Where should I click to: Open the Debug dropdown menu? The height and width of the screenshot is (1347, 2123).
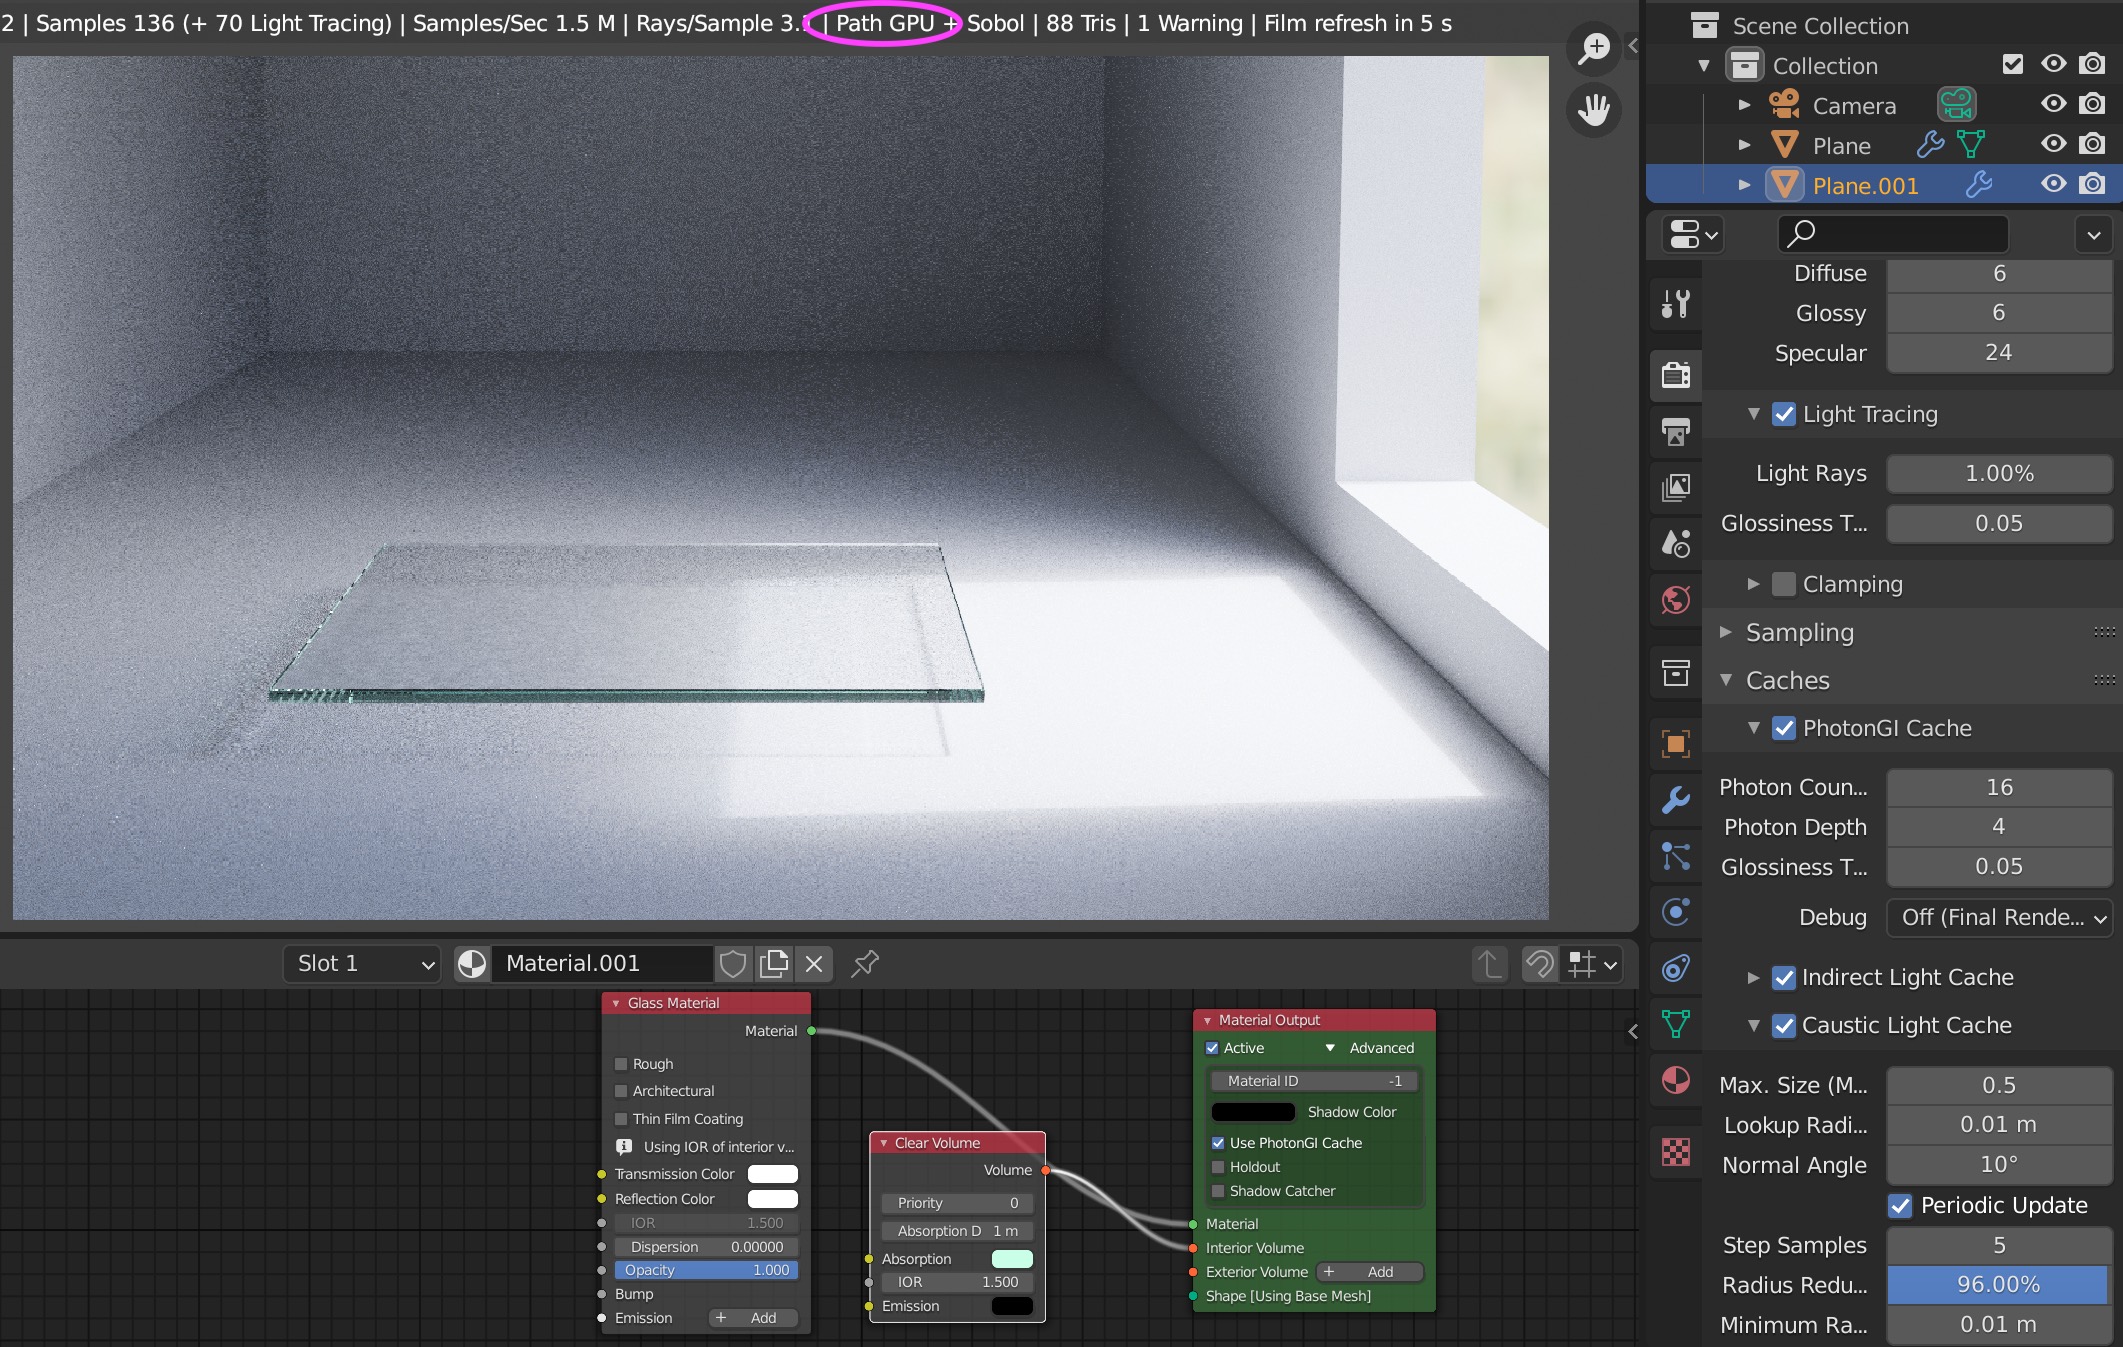[x=1999, y=918]
